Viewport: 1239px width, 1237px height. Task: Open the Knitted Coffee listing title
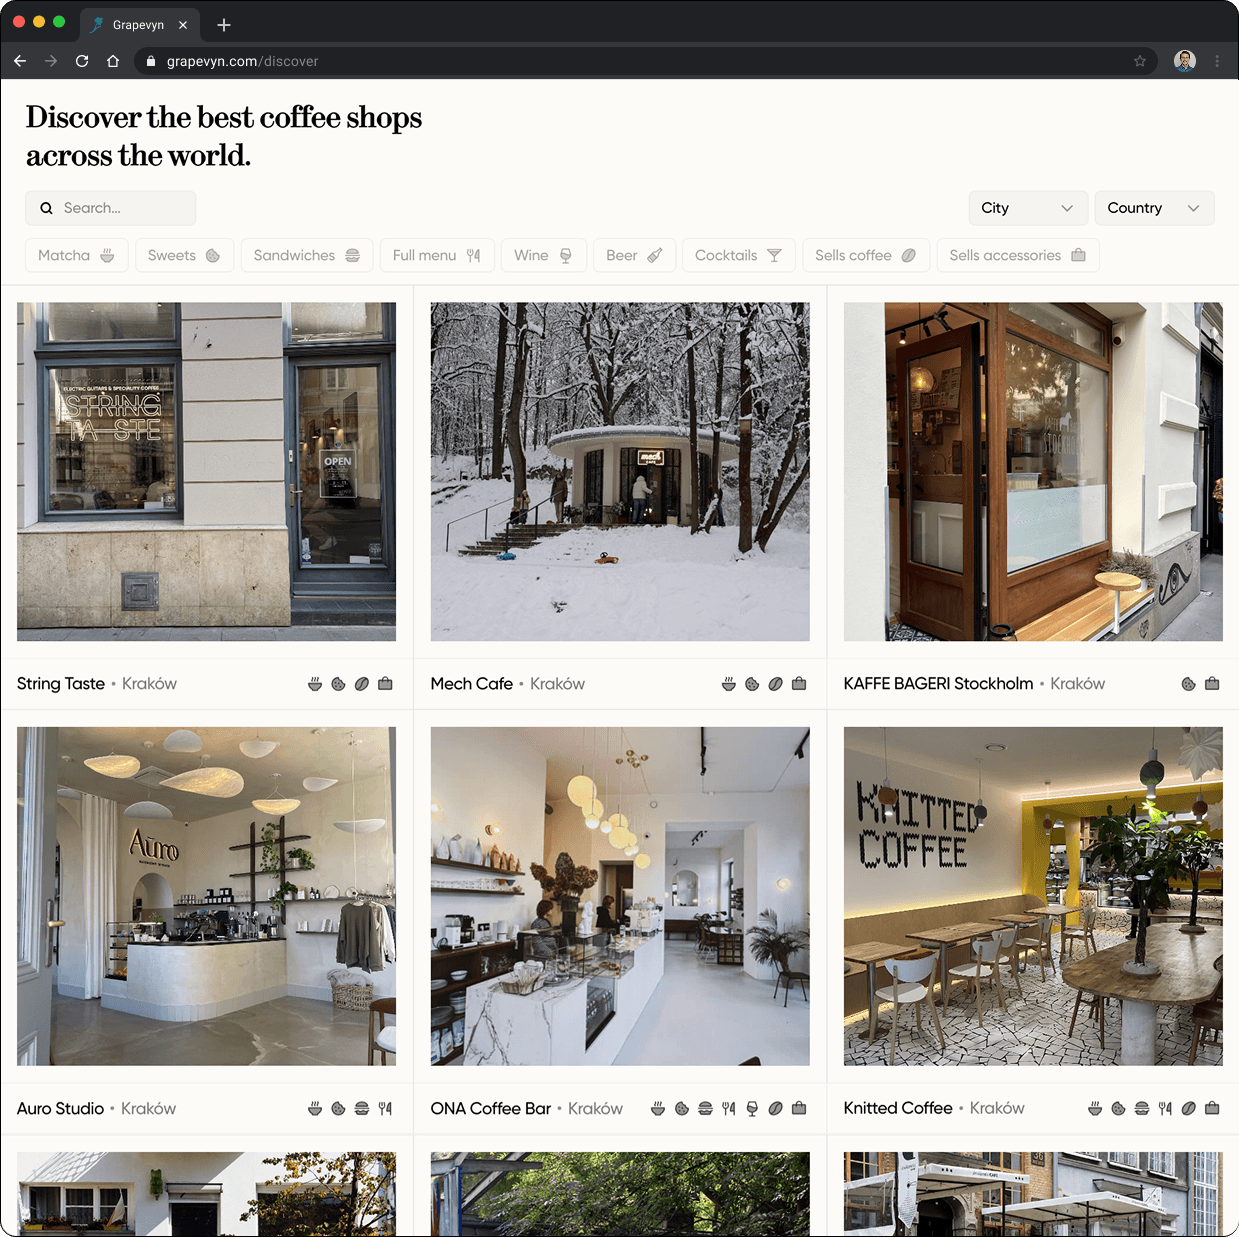click(x=898, y=1108)
